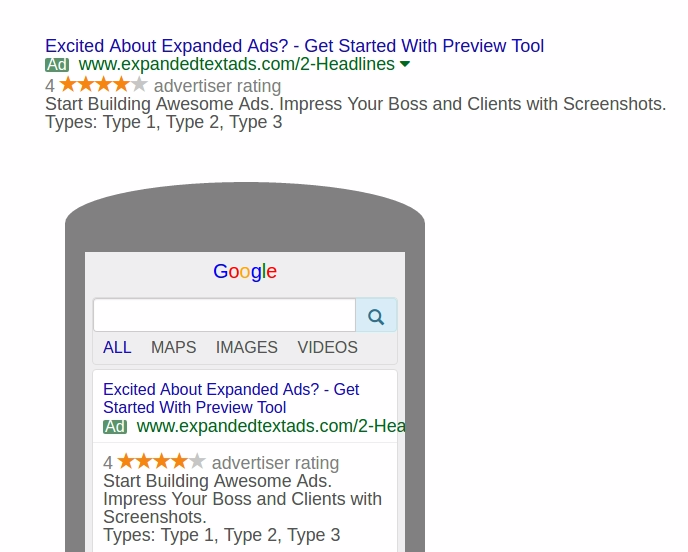Viewport: 688px width, 552px height.
Task: Click the green Ad badge in mobile preview
Action: point(115,427)
